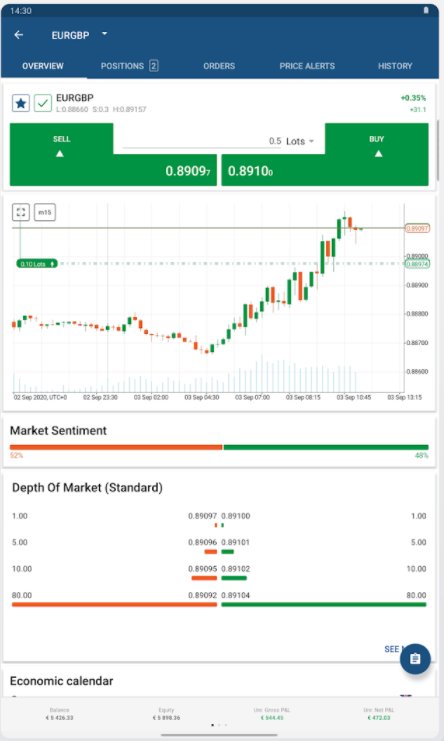This screenshot has width=444, height=741.
Task: Toggle the EURGBP green checkmark box
Action: pos(43,103)
